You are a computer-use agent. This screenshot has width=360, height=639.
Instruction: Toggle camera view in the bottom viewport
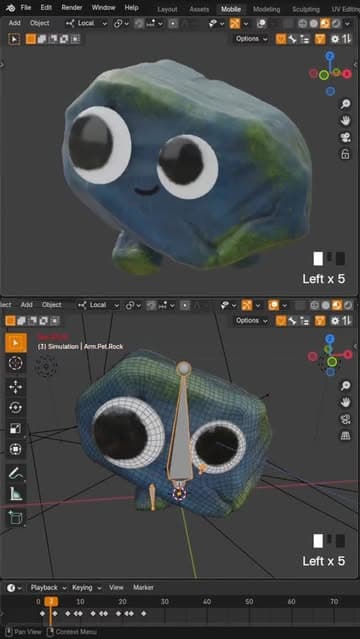click(345, 419)
